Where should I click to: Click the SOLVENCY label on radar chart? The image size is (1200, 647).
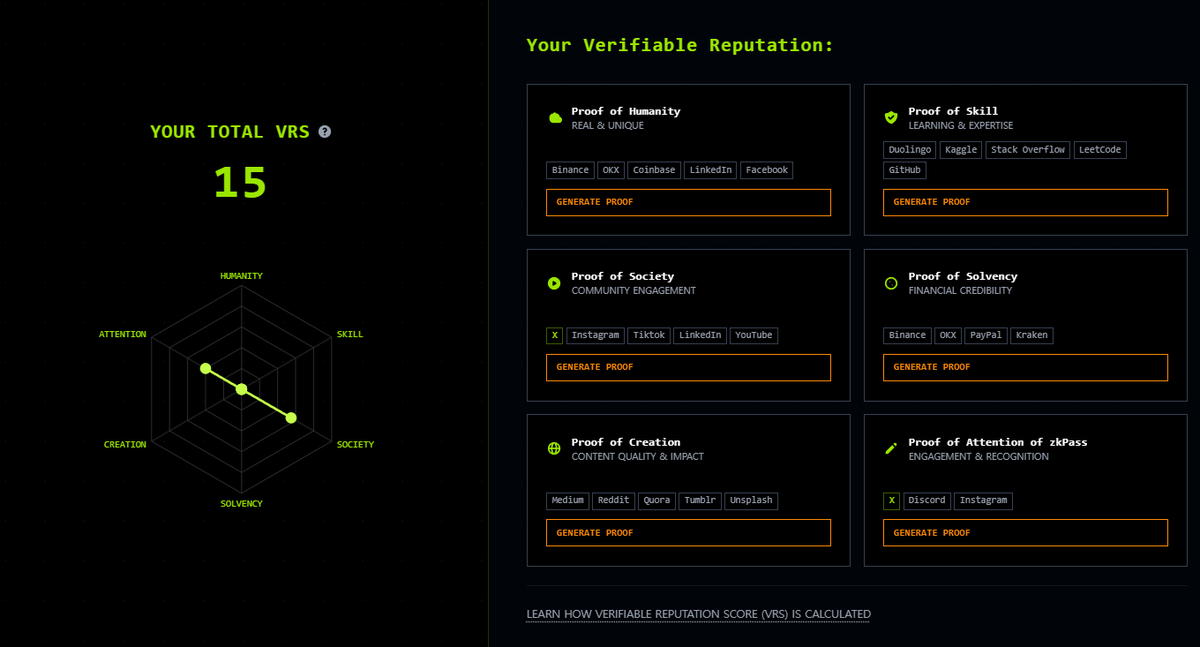pos(241,503)
